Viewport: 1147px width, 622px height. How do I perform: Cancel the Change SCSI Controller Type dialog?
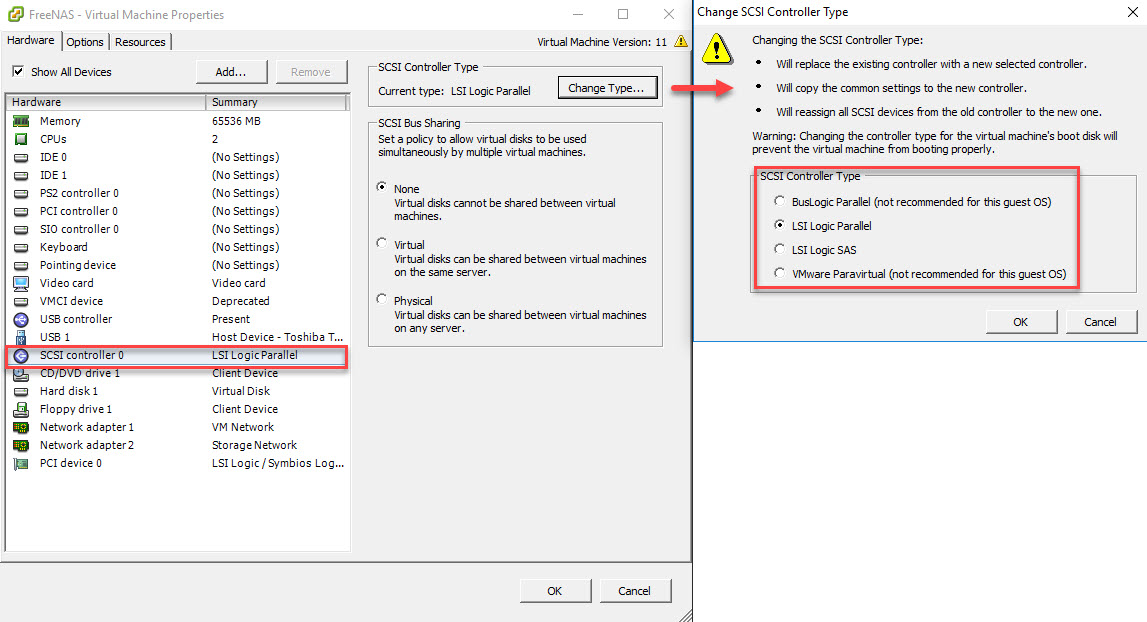[x=1100, y=322]
